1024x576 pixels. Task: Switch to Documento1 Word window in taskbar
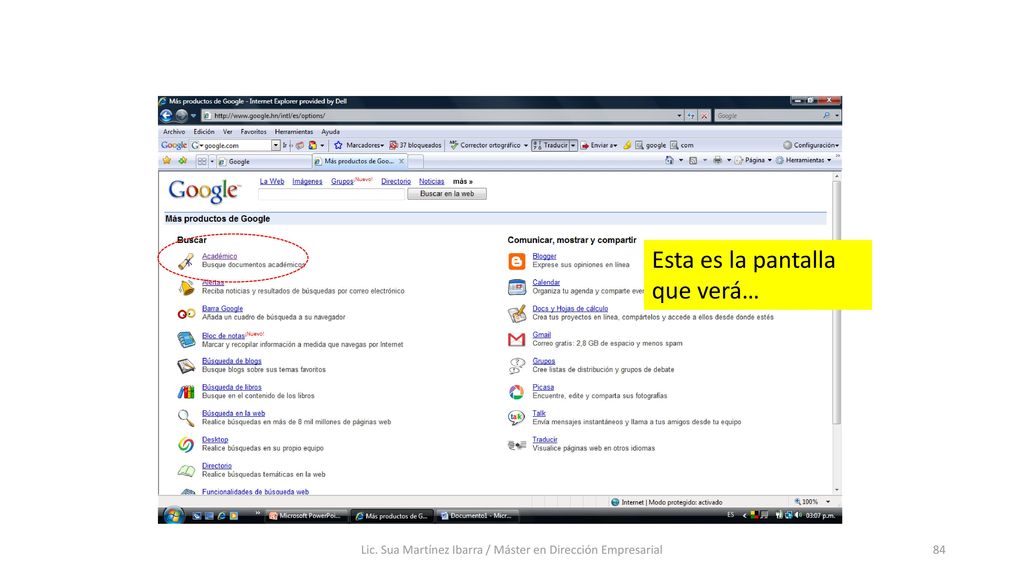(x=477, y=516)
